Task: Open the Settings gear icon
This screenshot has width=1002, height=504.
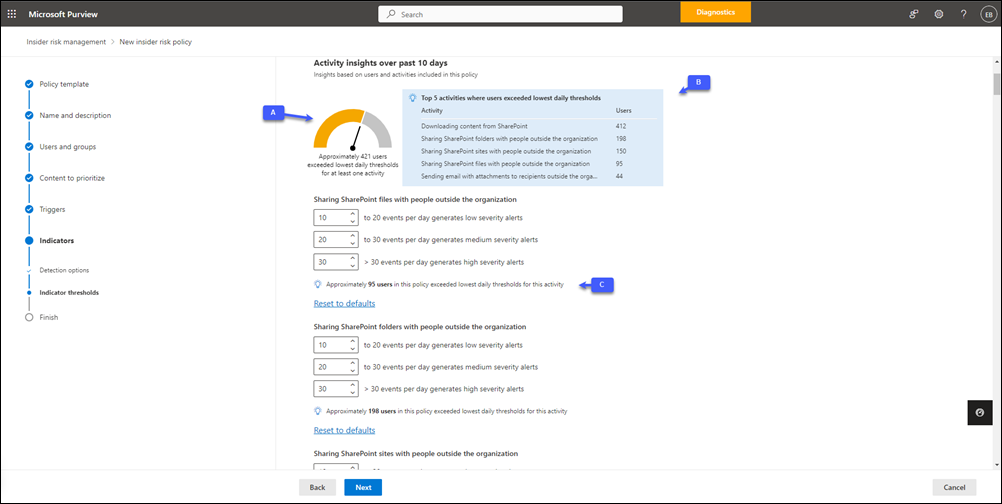Action: [939, 14]
